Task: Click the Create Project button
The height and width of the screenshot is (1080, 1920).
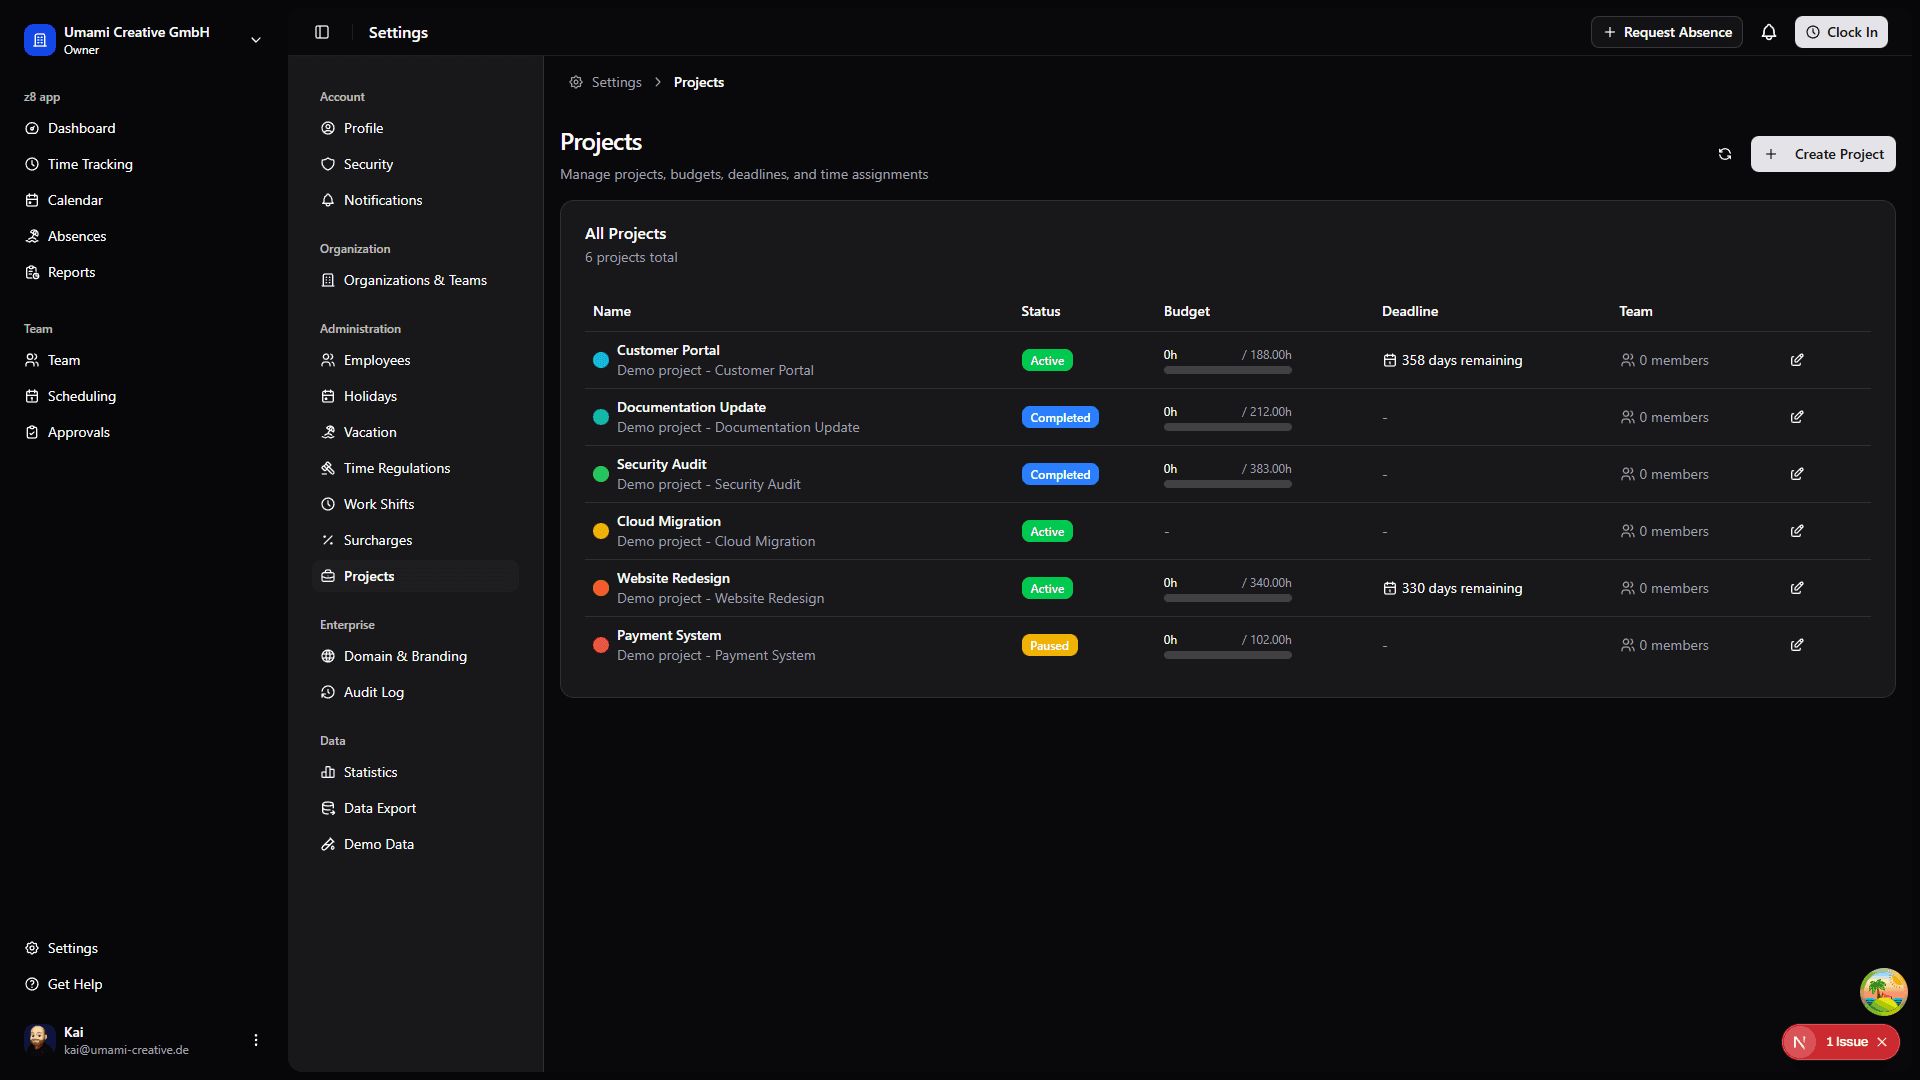Action: pyautogui.click(x=1822, y=154)
